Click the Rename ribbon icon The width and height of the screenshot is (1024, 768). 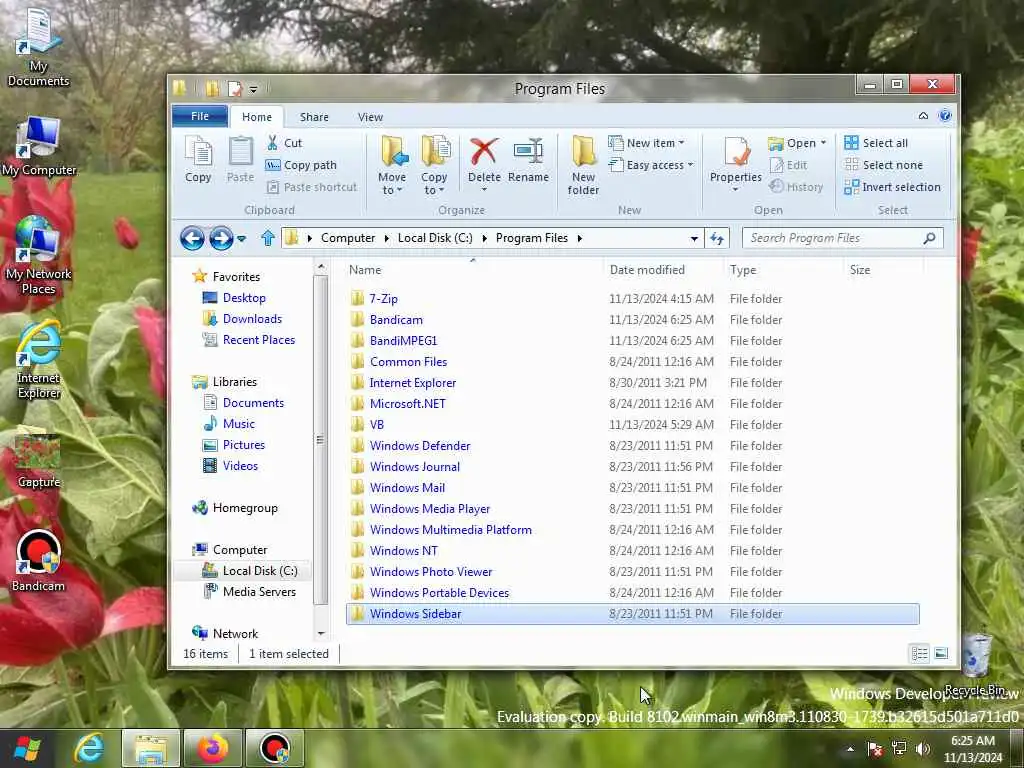(528, 160)
